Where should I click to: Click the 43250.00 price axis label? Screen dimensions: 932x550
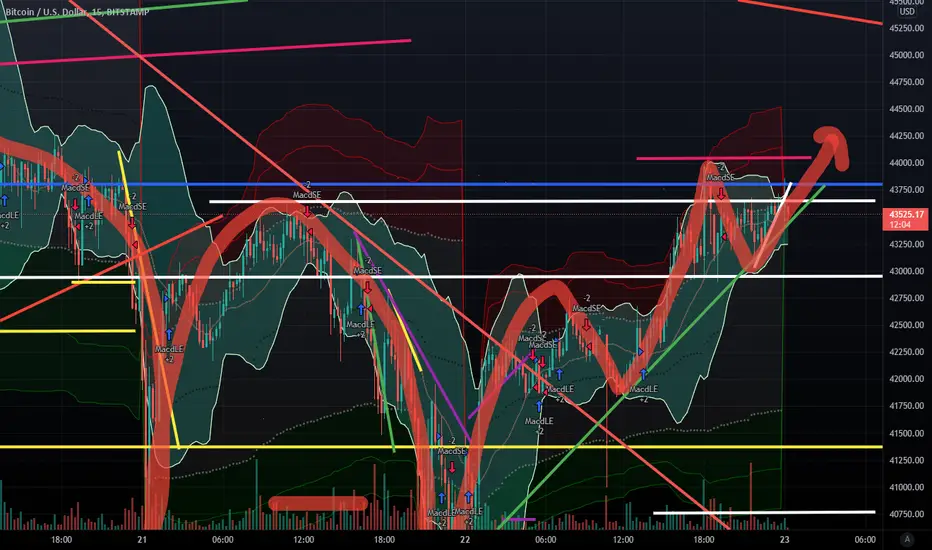tap(906, 244)
